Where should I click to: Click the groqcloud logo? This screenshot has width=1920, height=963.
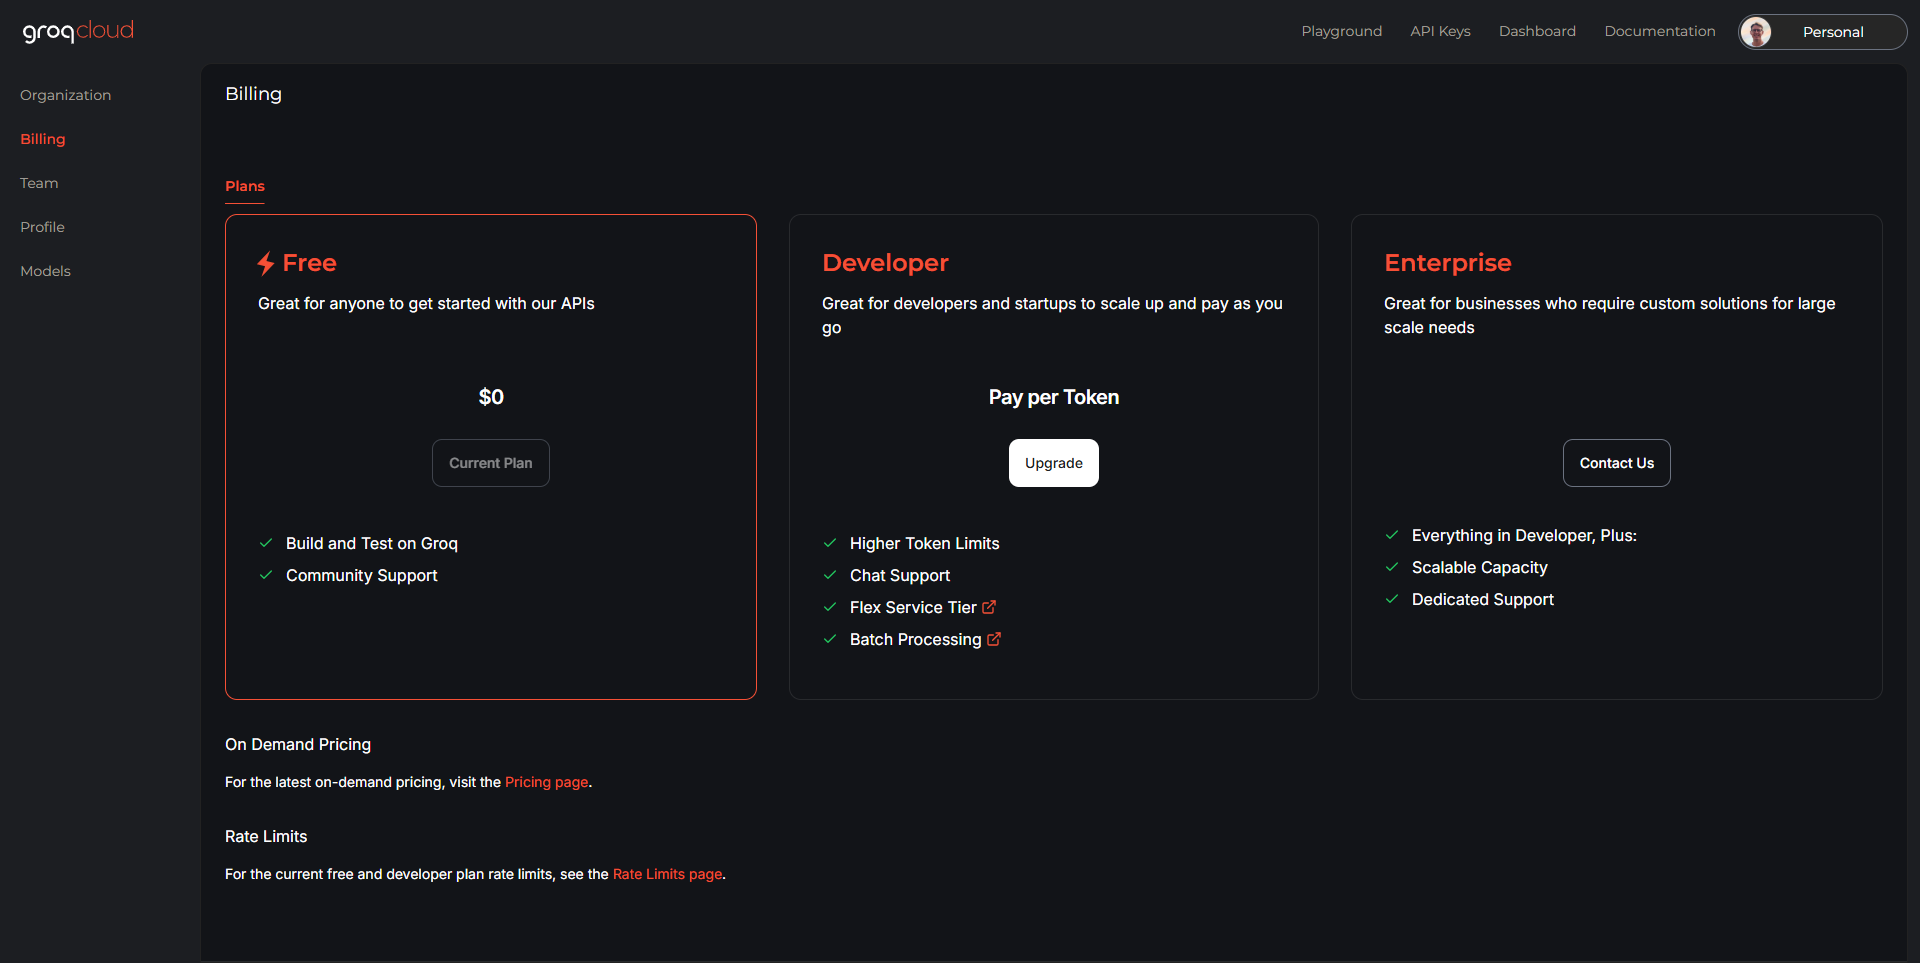click(78, 31)
